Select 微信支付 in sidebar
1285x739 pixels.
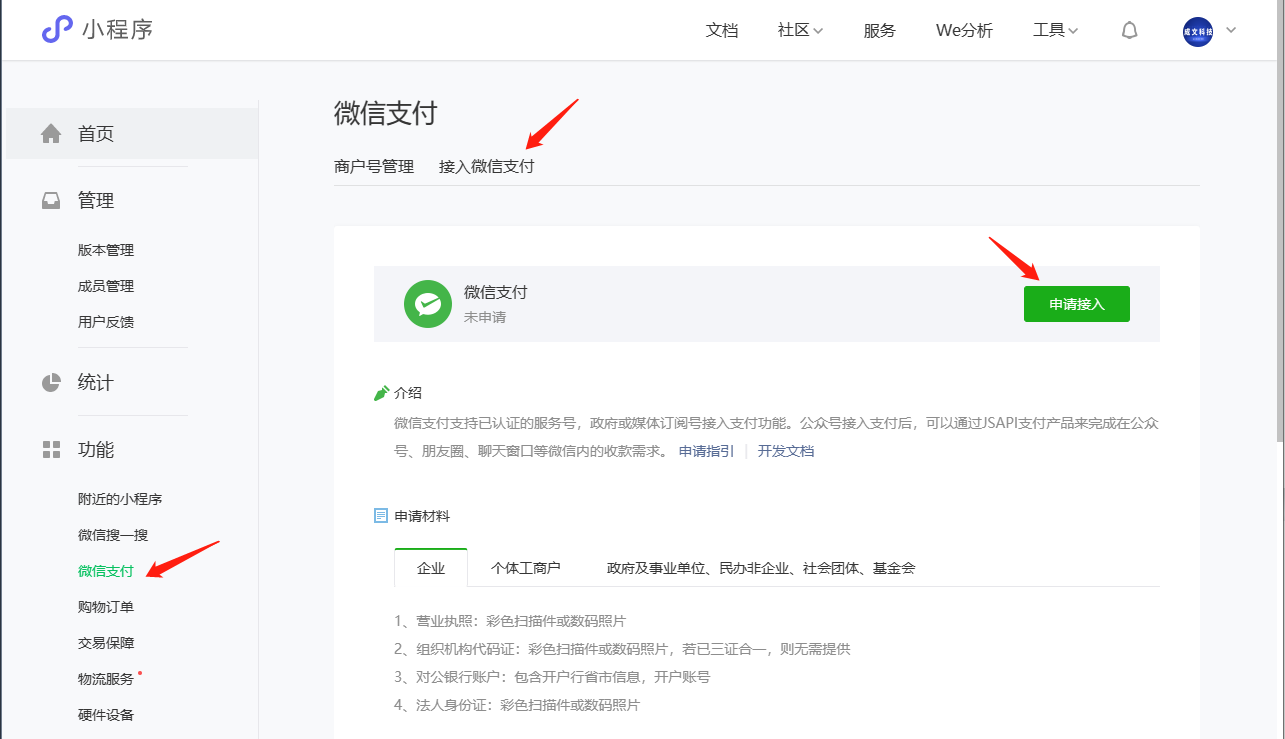(106, 571)
